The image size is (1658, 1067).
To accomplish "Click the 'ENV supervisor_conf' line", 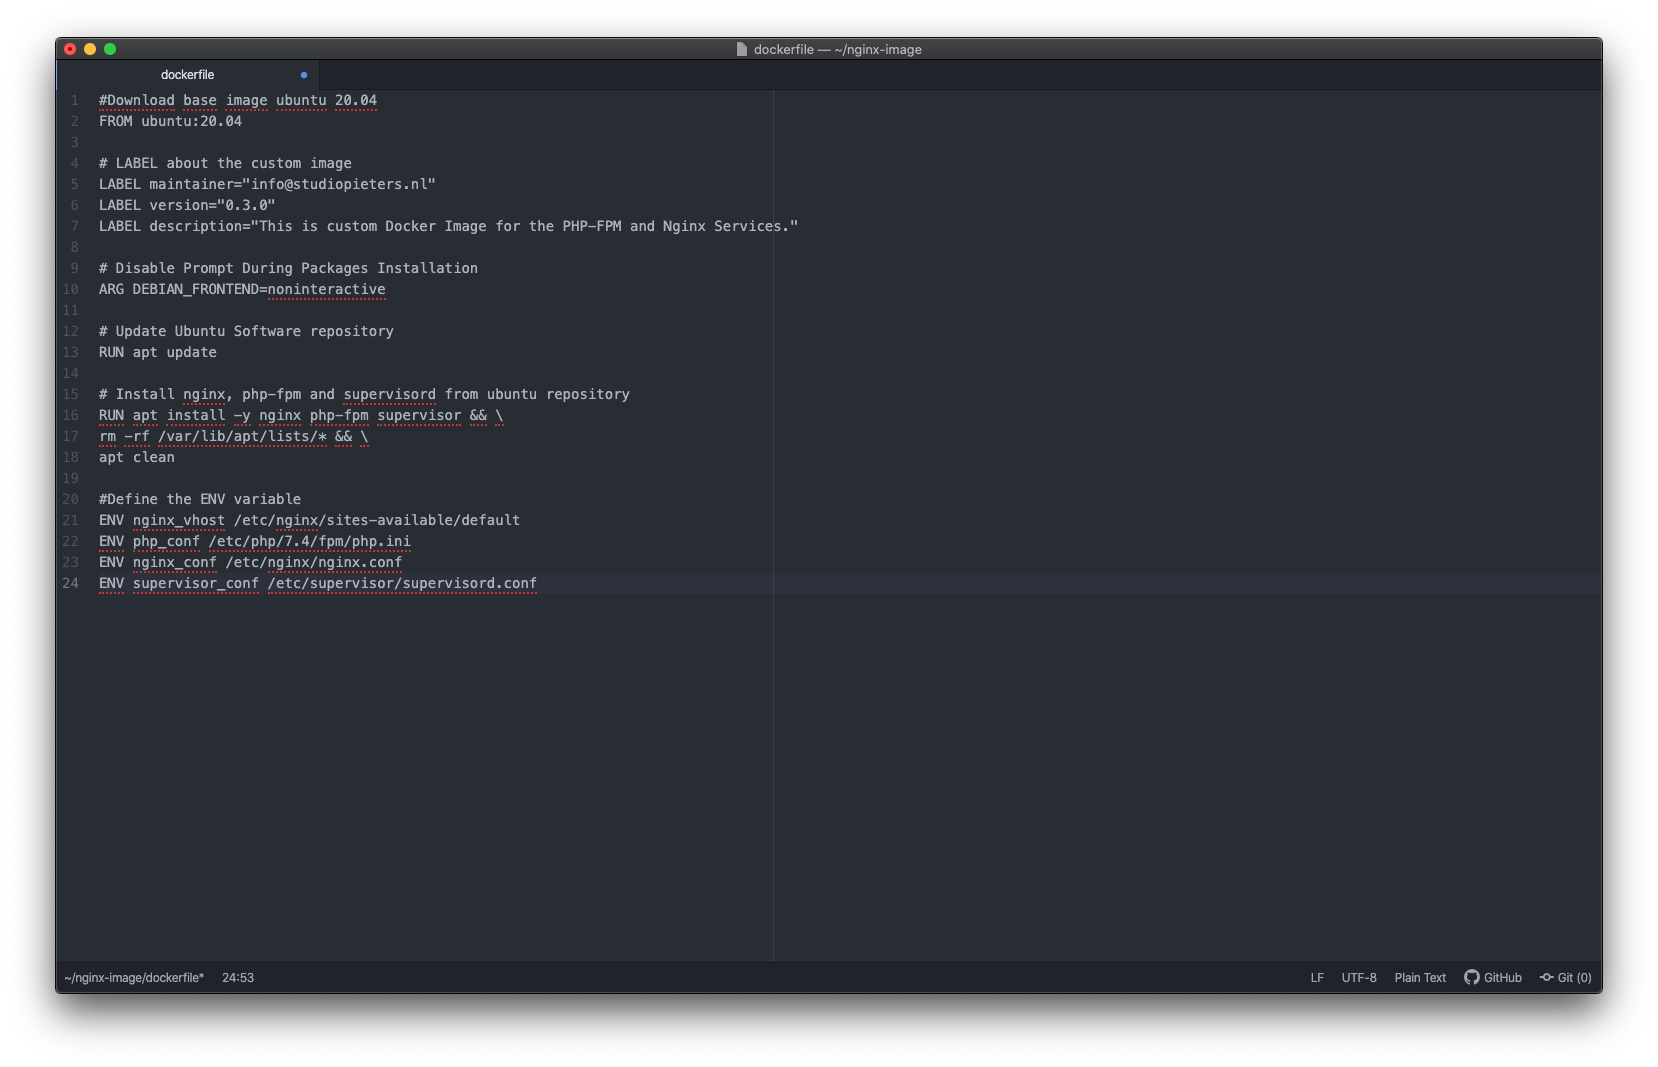I will click(x=318, y=583).
